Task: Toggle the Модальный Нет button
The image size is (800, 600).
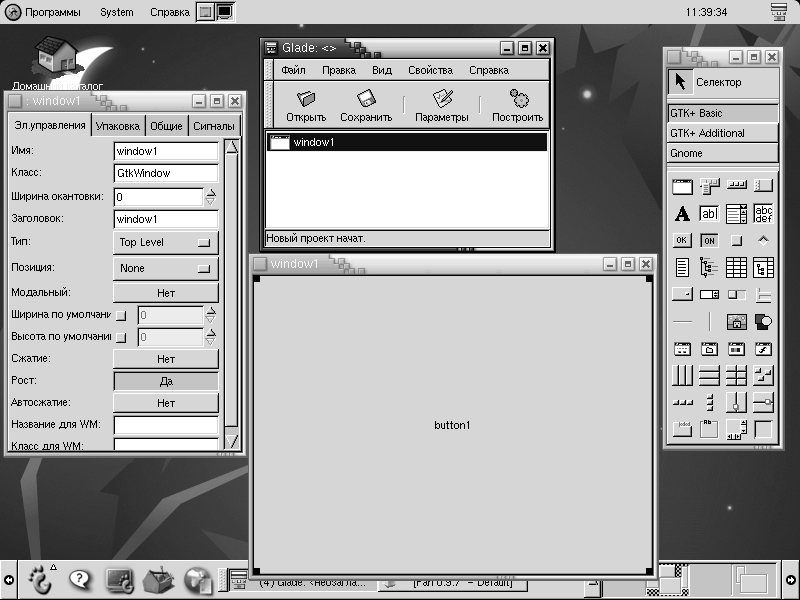Action: [166, 293]
